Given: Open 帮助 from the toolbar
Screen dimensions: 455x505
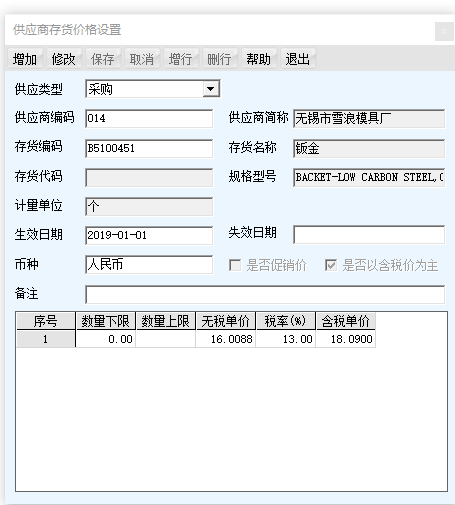Looking at the screenshot, I should pyautogui.click(x=258, y=59).
